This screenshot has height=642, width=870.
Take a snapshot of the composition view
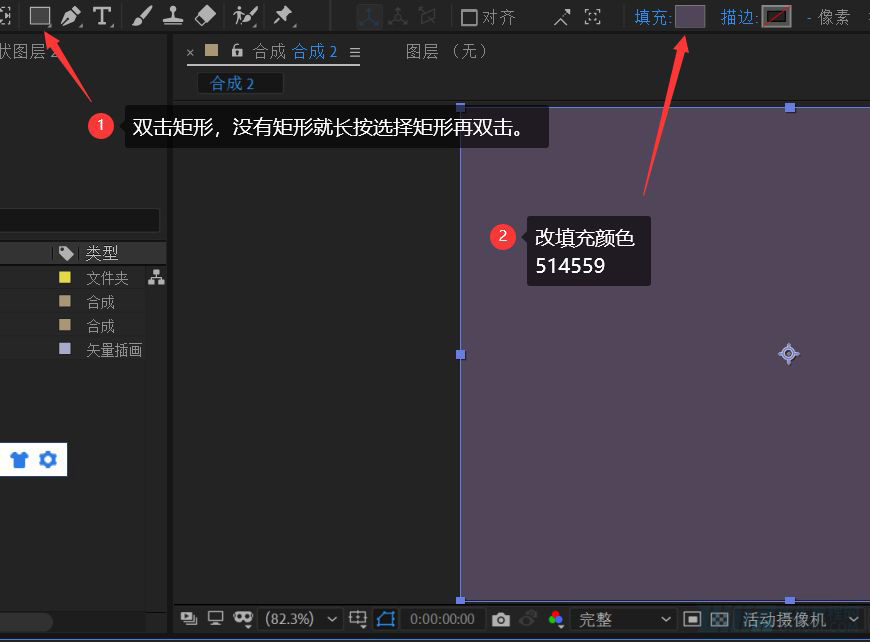tap(501, 620)
